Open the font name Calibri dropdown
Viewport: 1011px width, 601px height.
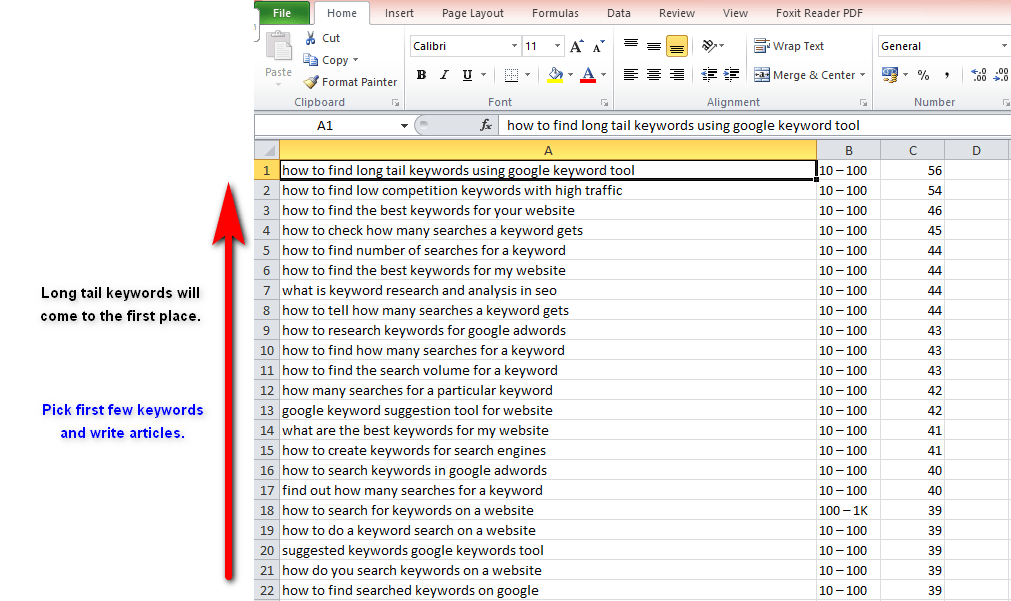(514, 46)
